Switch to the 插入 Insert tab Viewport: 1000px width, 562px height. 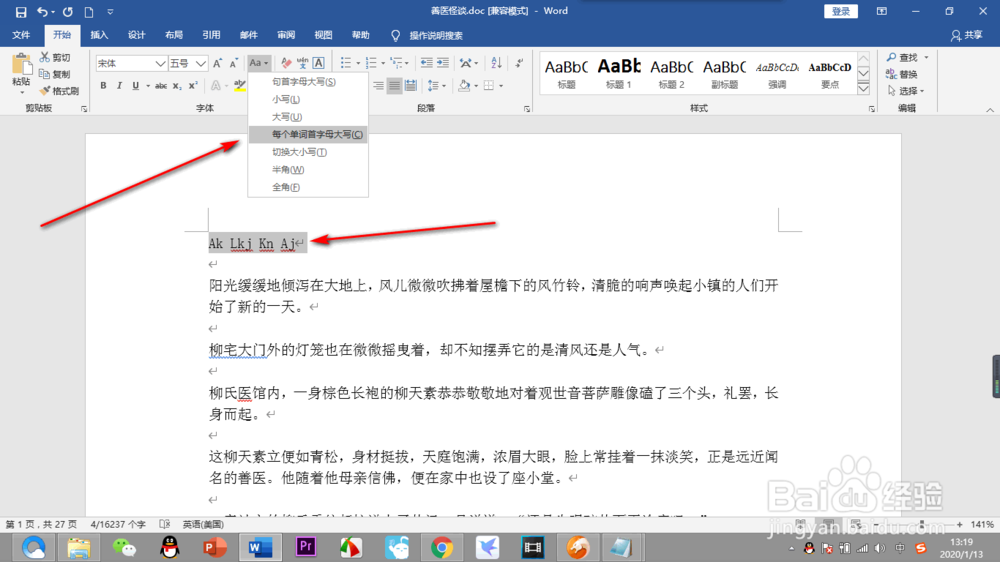[x=99, y=35]
